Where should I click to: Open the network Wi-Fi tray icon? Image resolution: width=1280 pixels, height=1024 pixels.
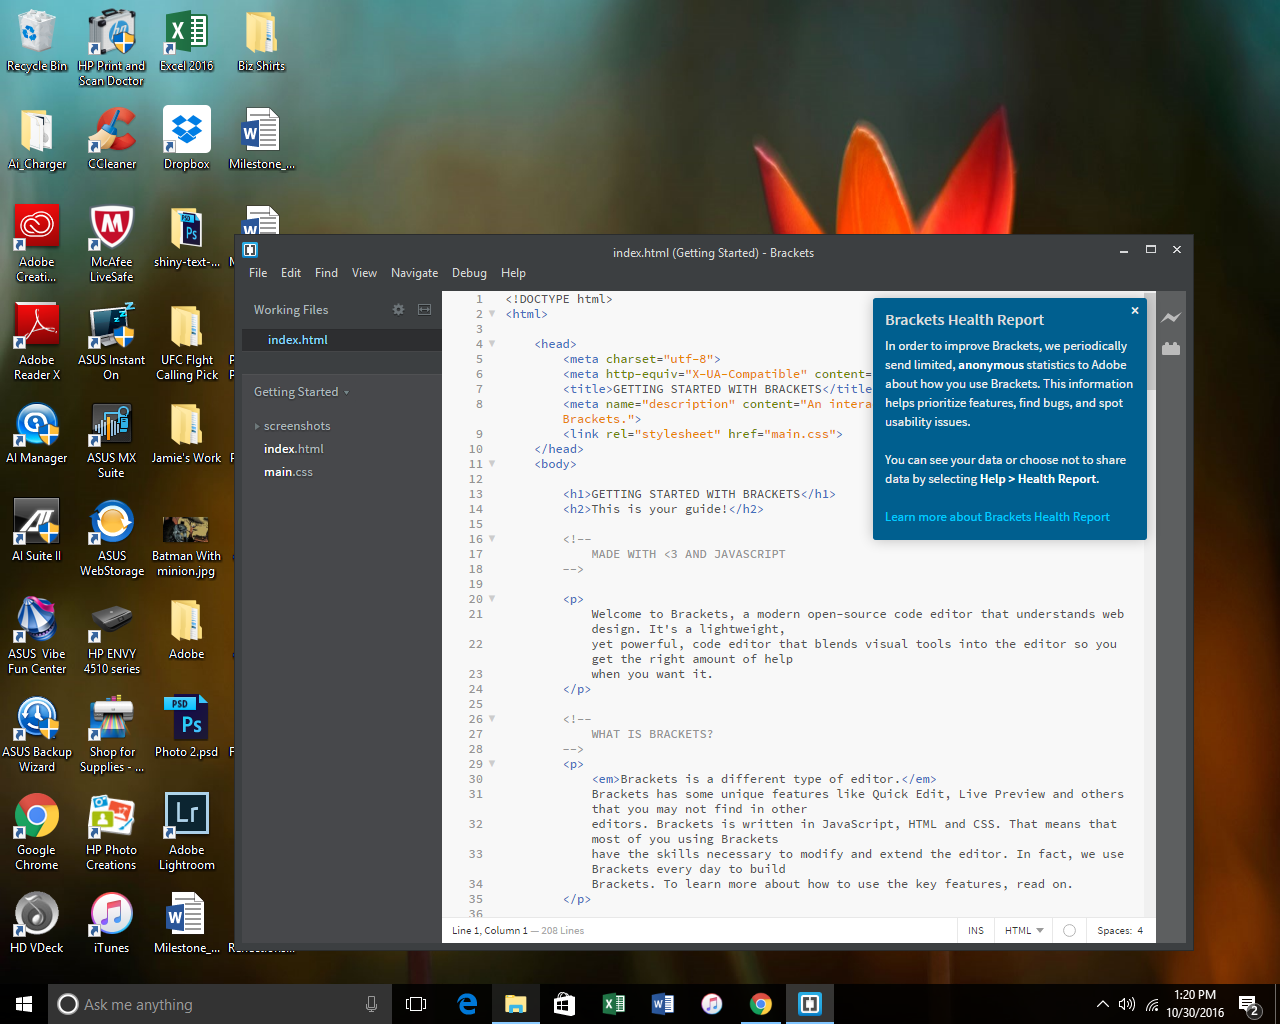(1152, 1004)
